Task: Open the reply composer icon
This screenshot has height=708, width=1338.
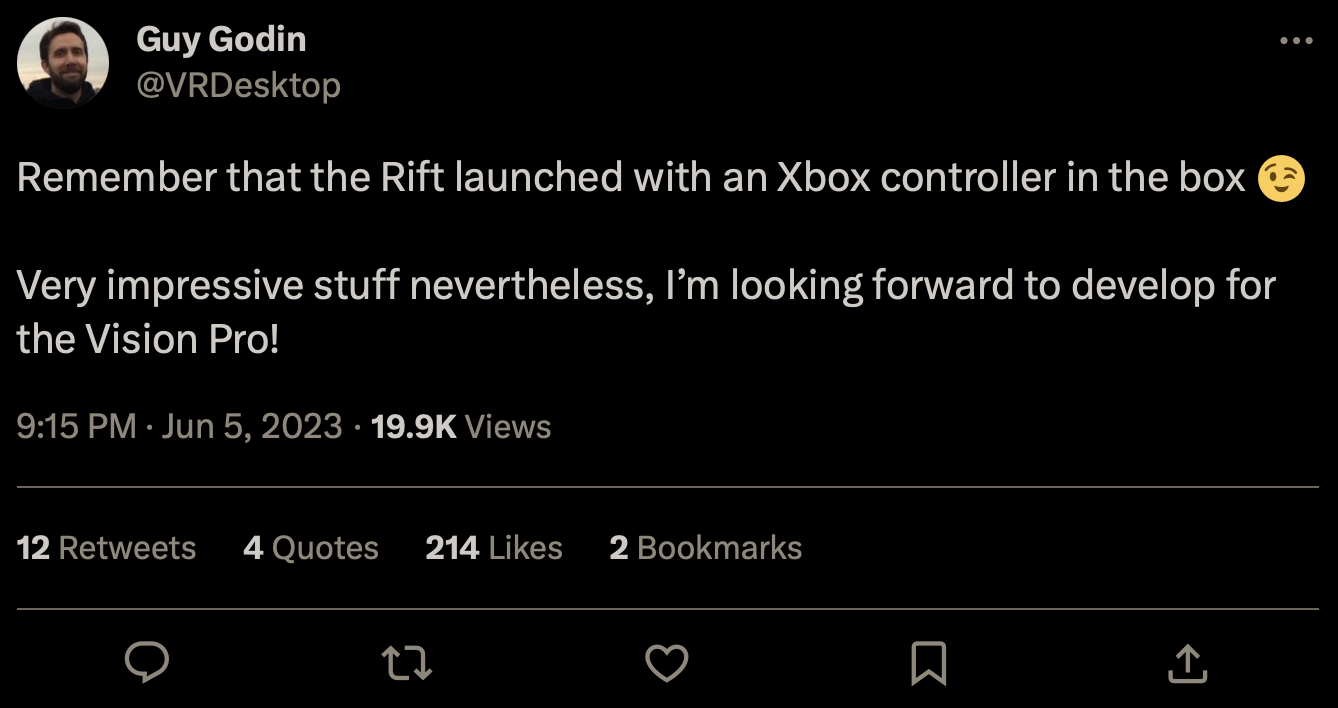Action: (148, 661)
